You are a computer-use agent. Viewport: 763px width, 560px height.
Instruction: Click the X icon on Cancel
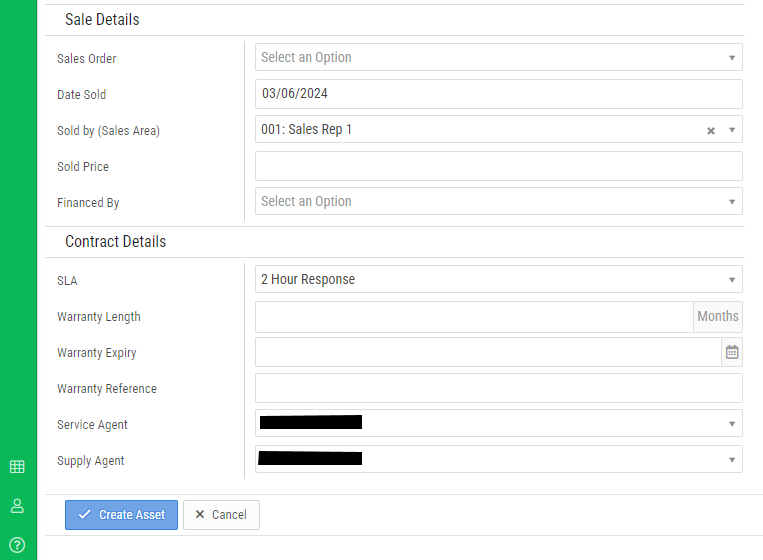[x=200, y=515]
